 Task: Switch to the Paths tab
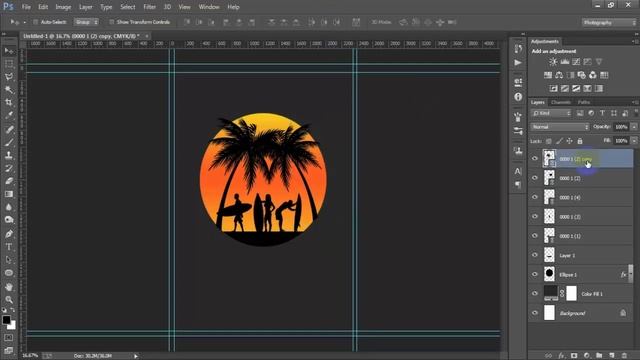584,102
